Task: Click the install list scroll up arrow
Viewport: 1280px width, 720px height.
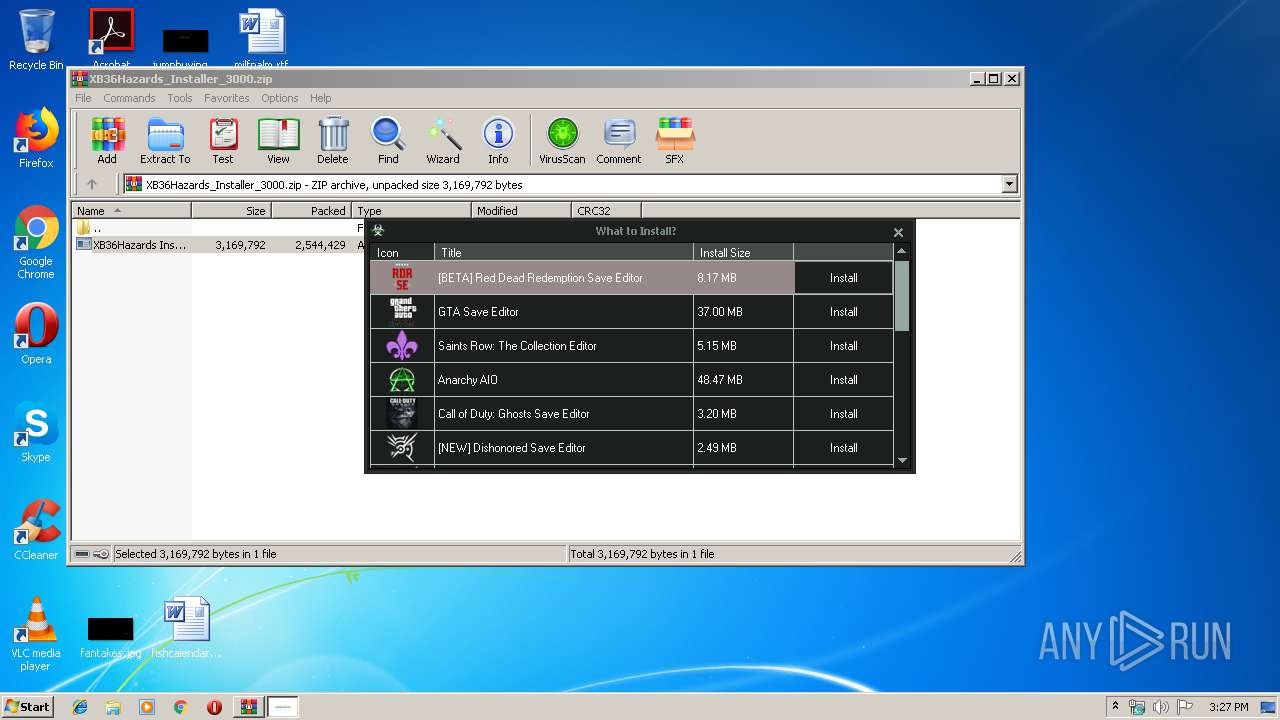Action: [x=902, y=251]
